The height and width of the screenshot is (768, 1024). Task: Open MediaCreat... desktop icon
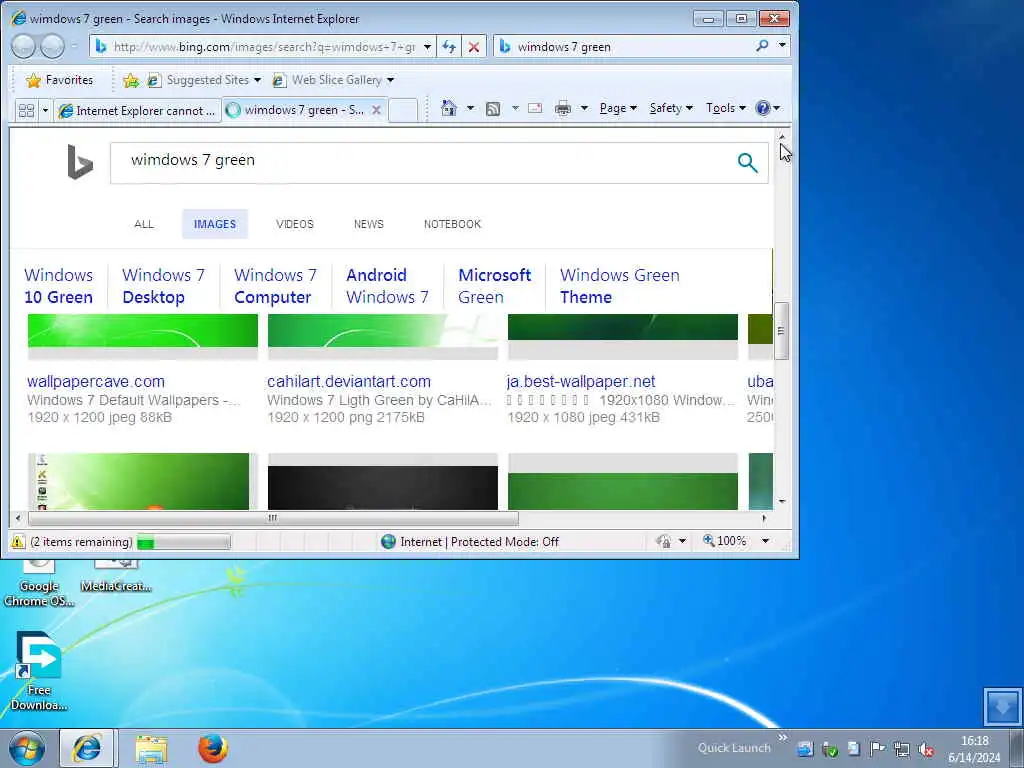coord(116,576)
